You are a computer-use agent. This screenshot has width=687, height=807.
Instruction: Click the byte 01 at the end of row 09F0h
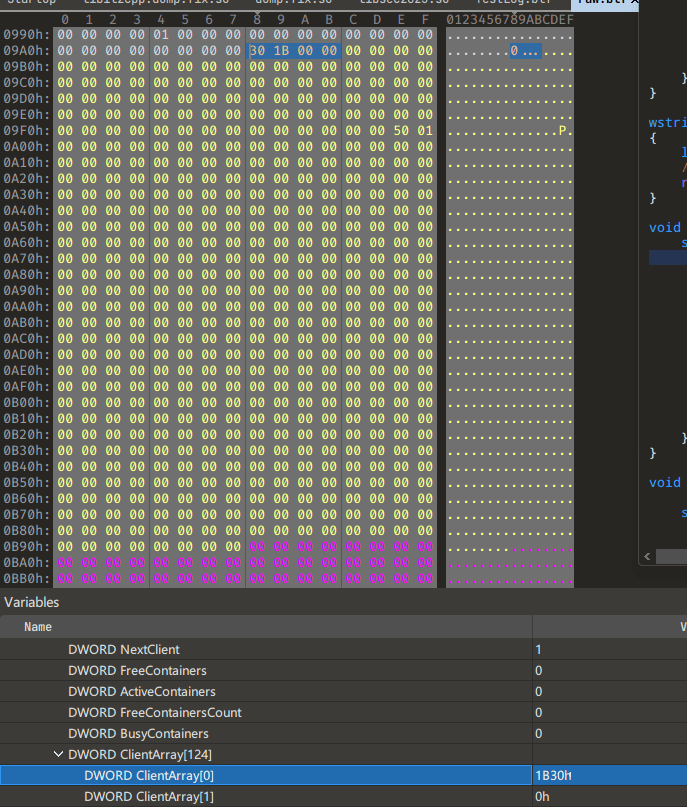click(425, 131)
